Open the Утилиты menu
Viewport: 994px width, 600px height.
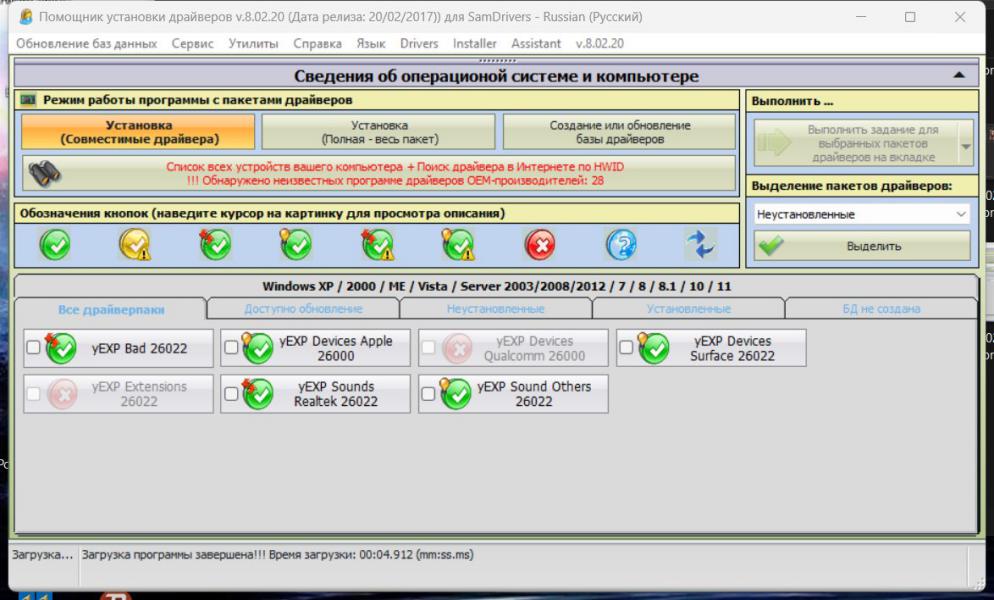pos(254,44)
